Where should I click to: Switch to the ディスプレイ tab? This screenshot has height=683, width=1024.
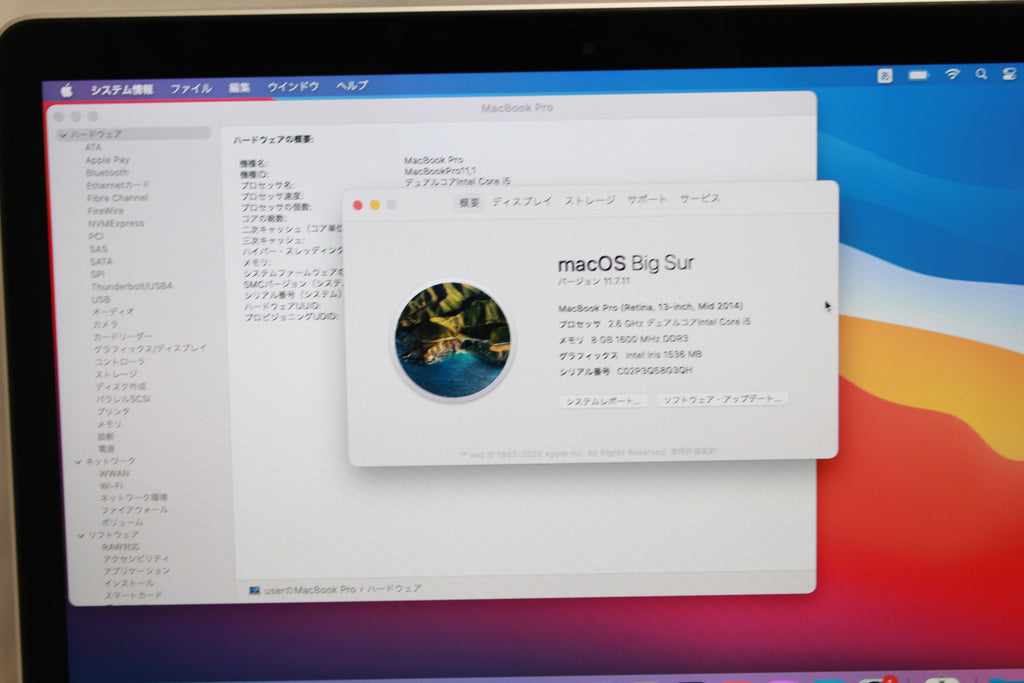(x=522, y=202)
